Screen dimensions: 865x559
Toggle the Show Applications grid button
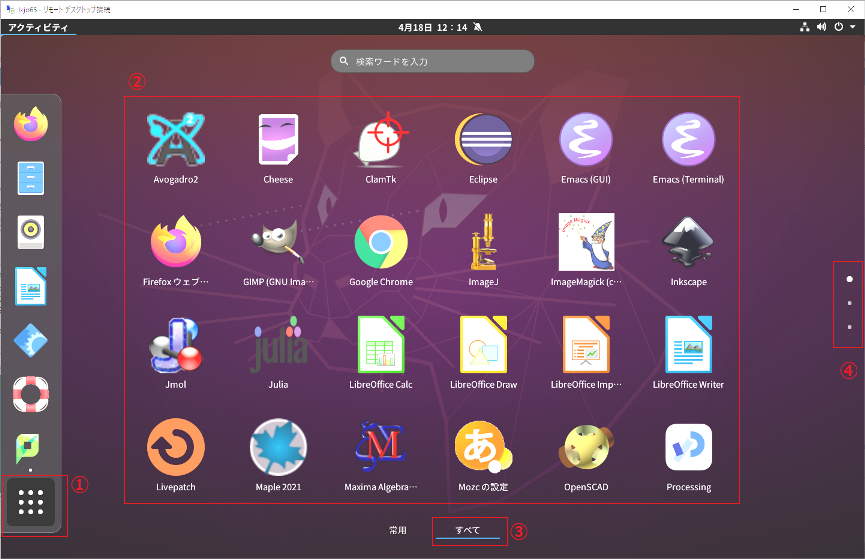[31, 502]
